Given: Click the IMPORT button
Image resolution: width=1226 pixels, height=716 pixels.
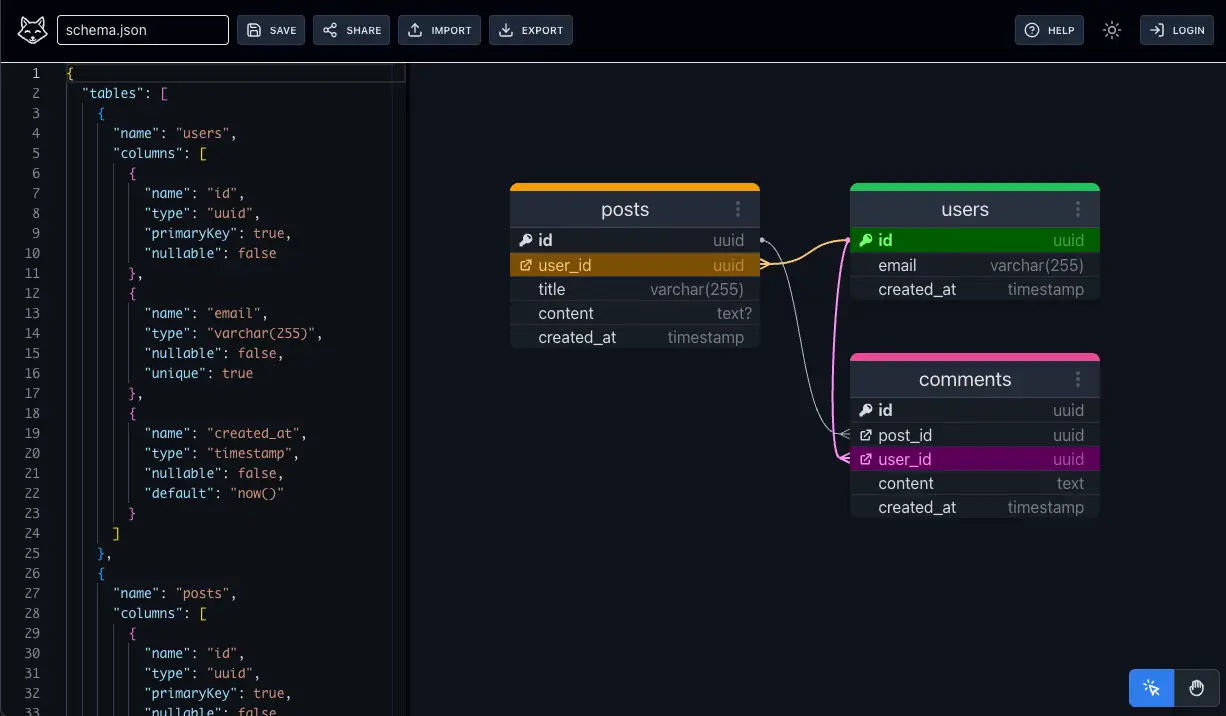Looking at the screenshot, I should (439, 30).
